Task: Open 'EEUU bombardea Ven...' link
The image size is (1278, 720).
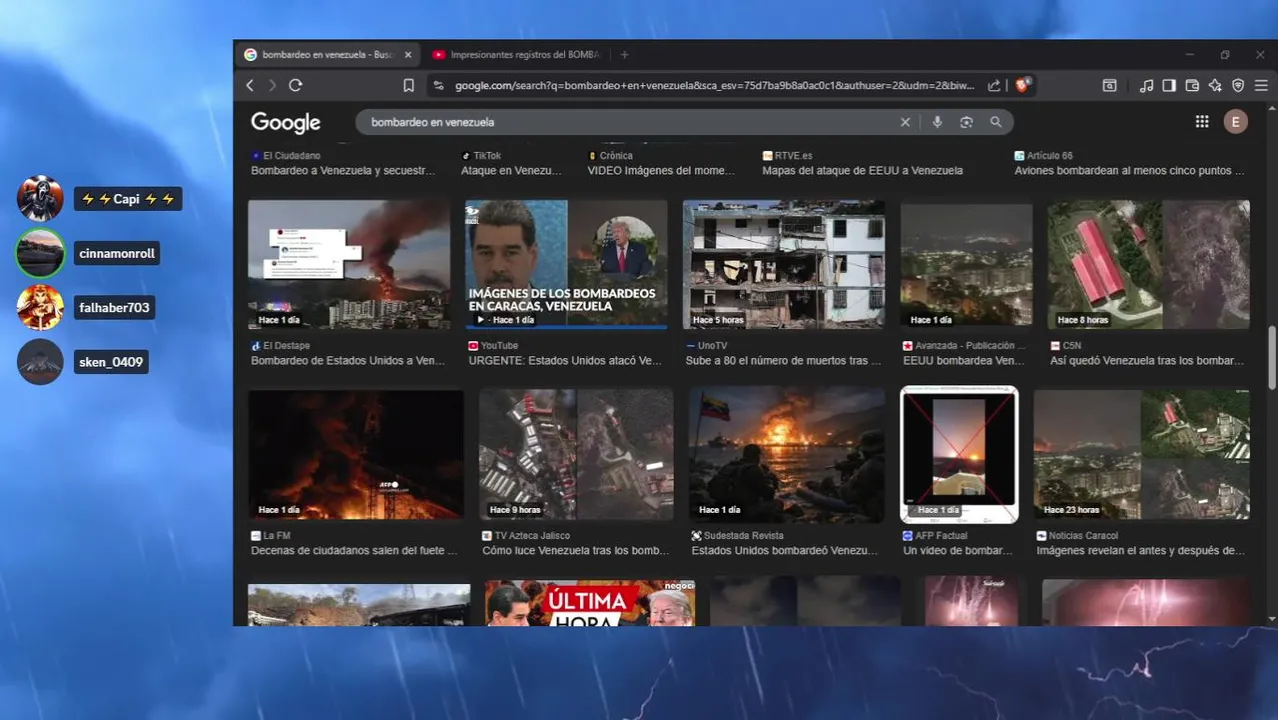Action: click(964, 361)
